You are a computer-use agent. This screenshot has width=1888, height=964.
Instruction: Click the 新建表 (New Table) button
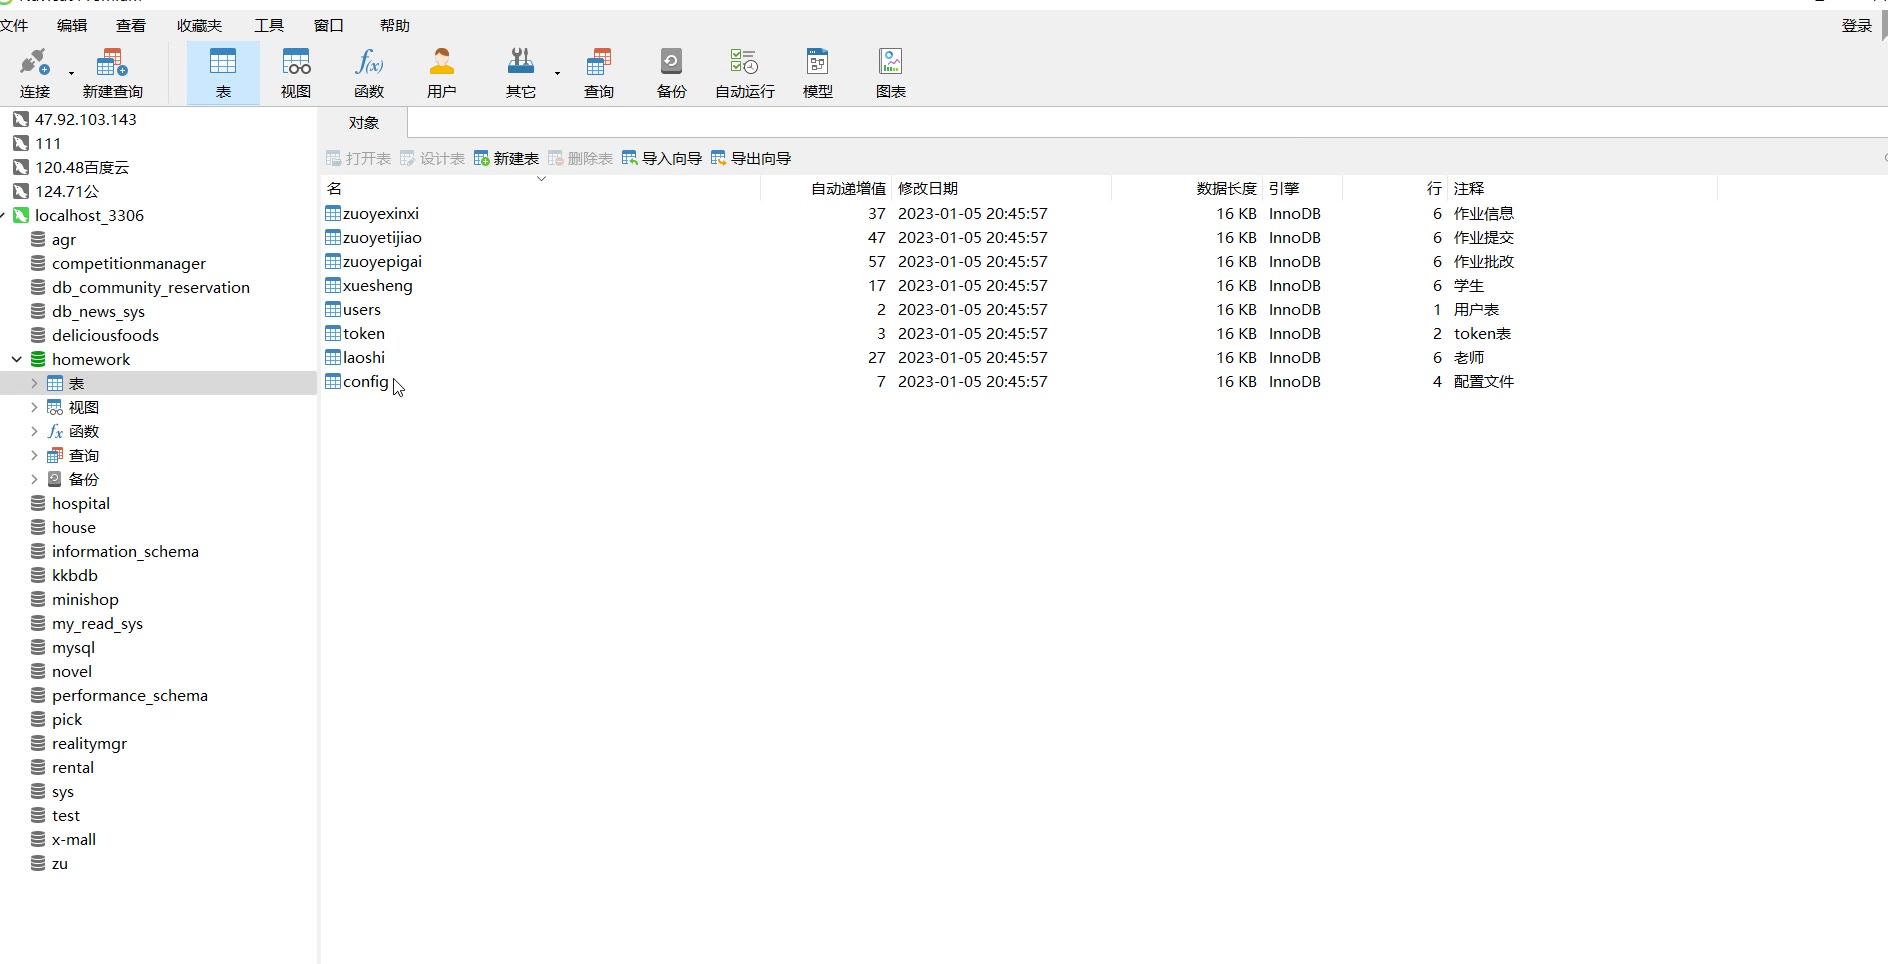point(506,158)
